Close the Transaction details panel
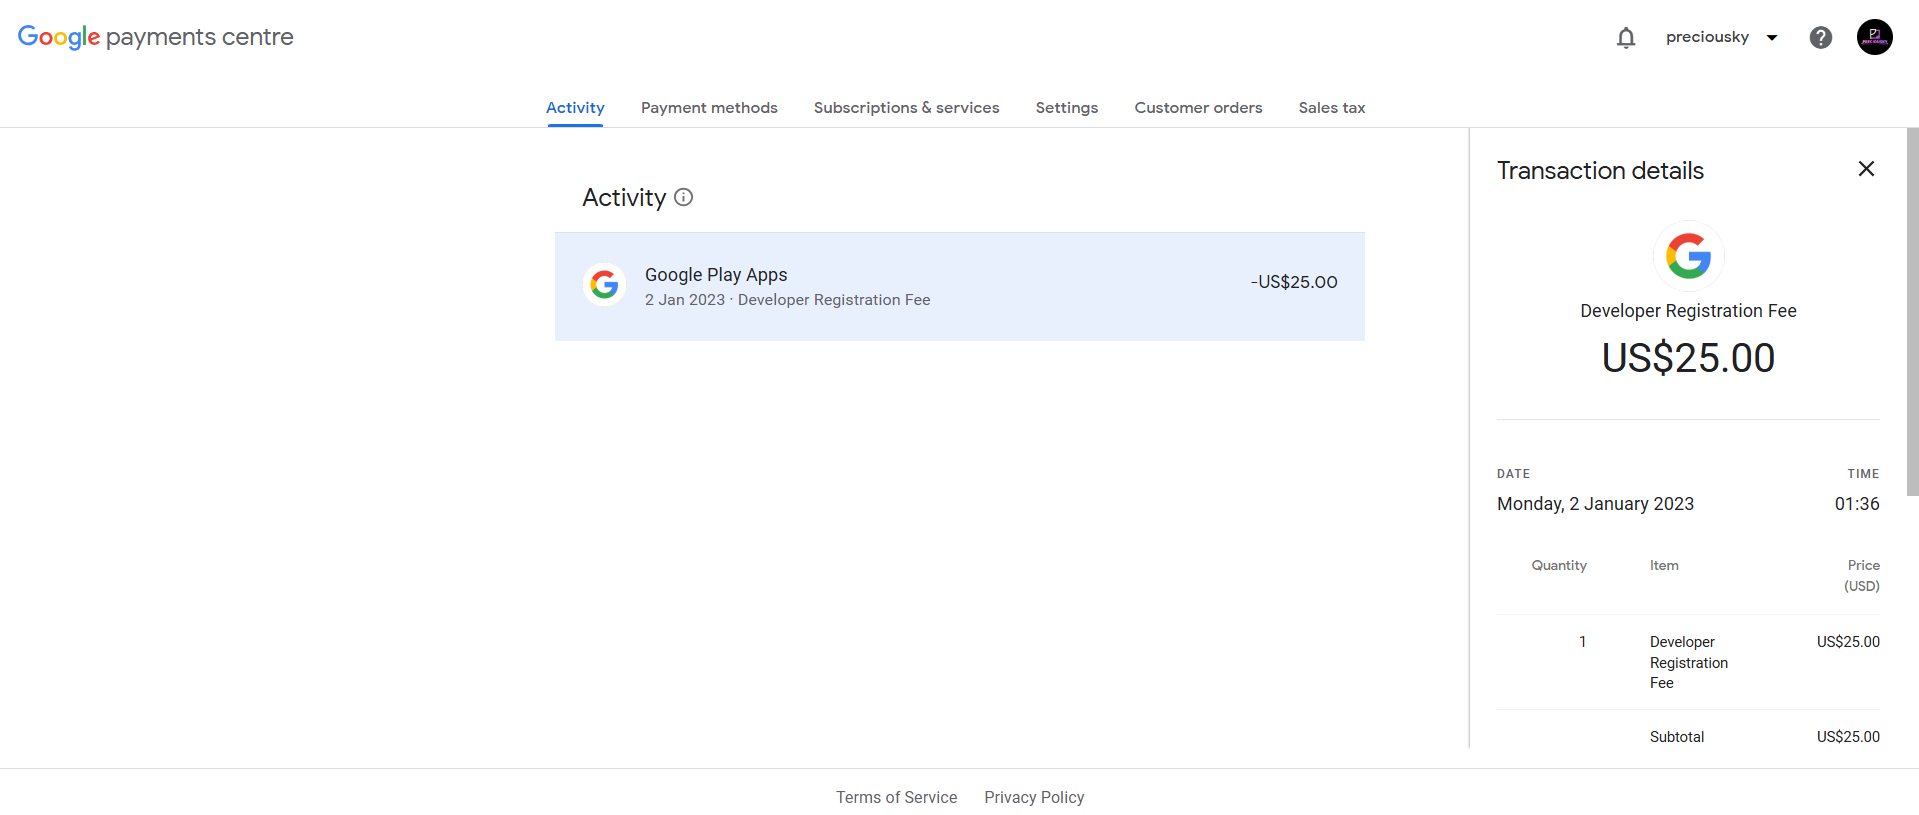This screenshot has width=1919, height=815. tap(1865, 169)
